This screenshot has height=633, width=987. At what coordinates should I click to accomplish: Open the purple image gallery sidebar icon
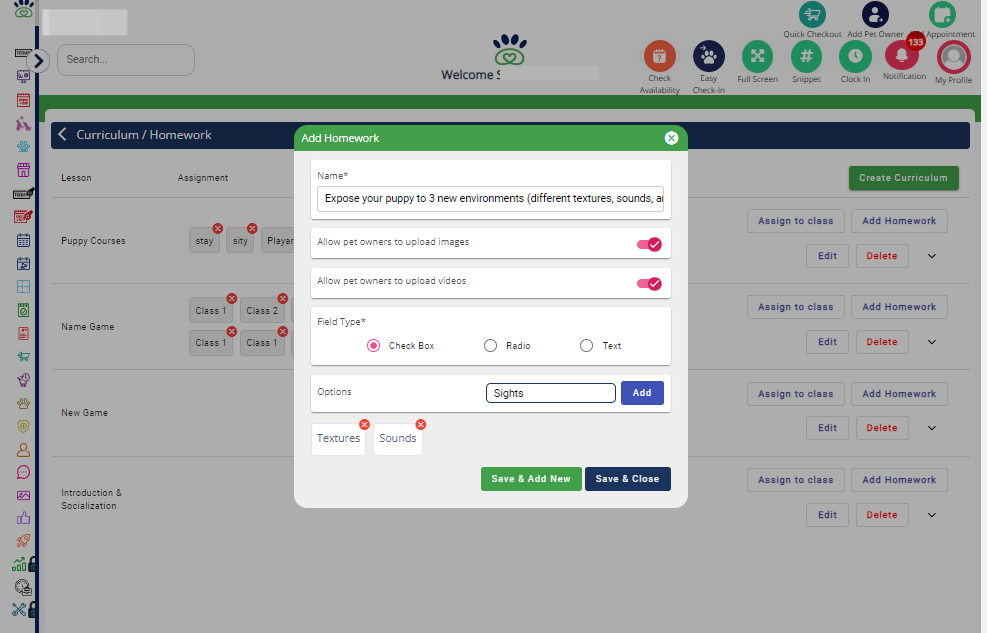(x=23, y=495)
